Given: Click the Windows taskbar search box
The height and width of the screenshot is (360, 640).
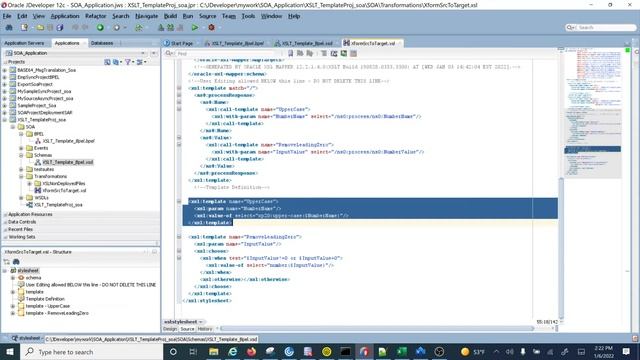Looking at the screenshot, I should [91, 351].
